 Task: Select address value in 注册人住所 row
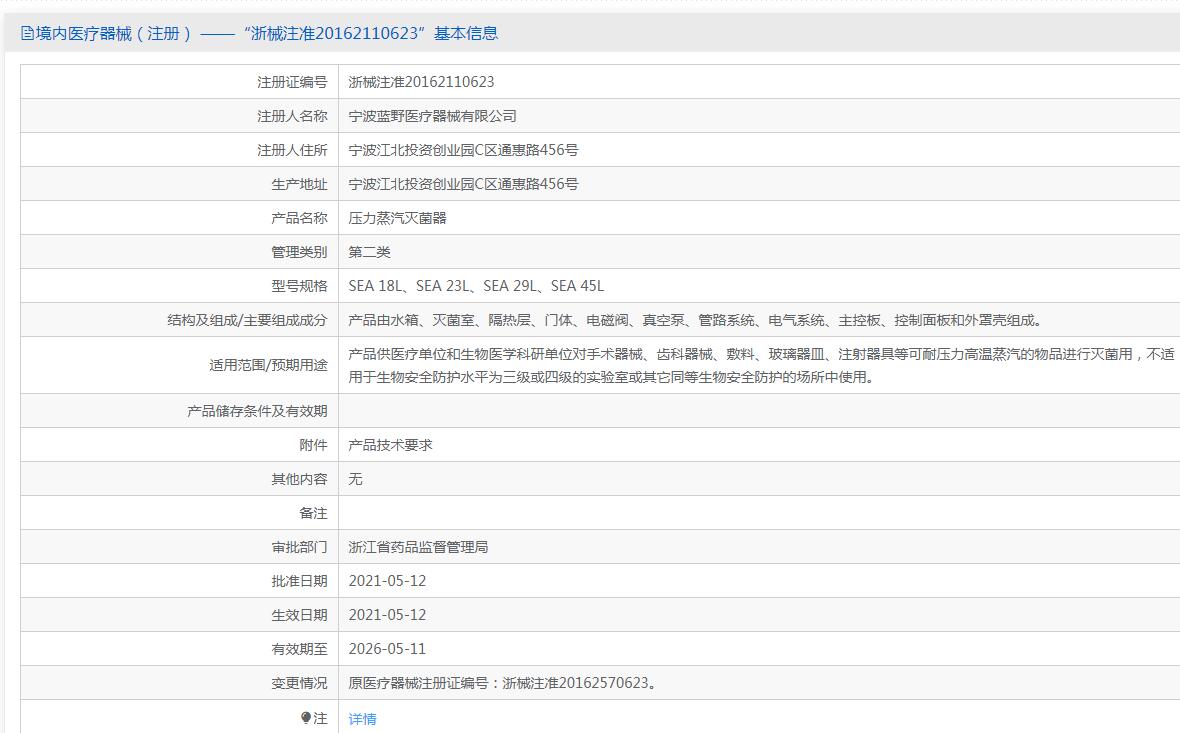tap(464, 150)
